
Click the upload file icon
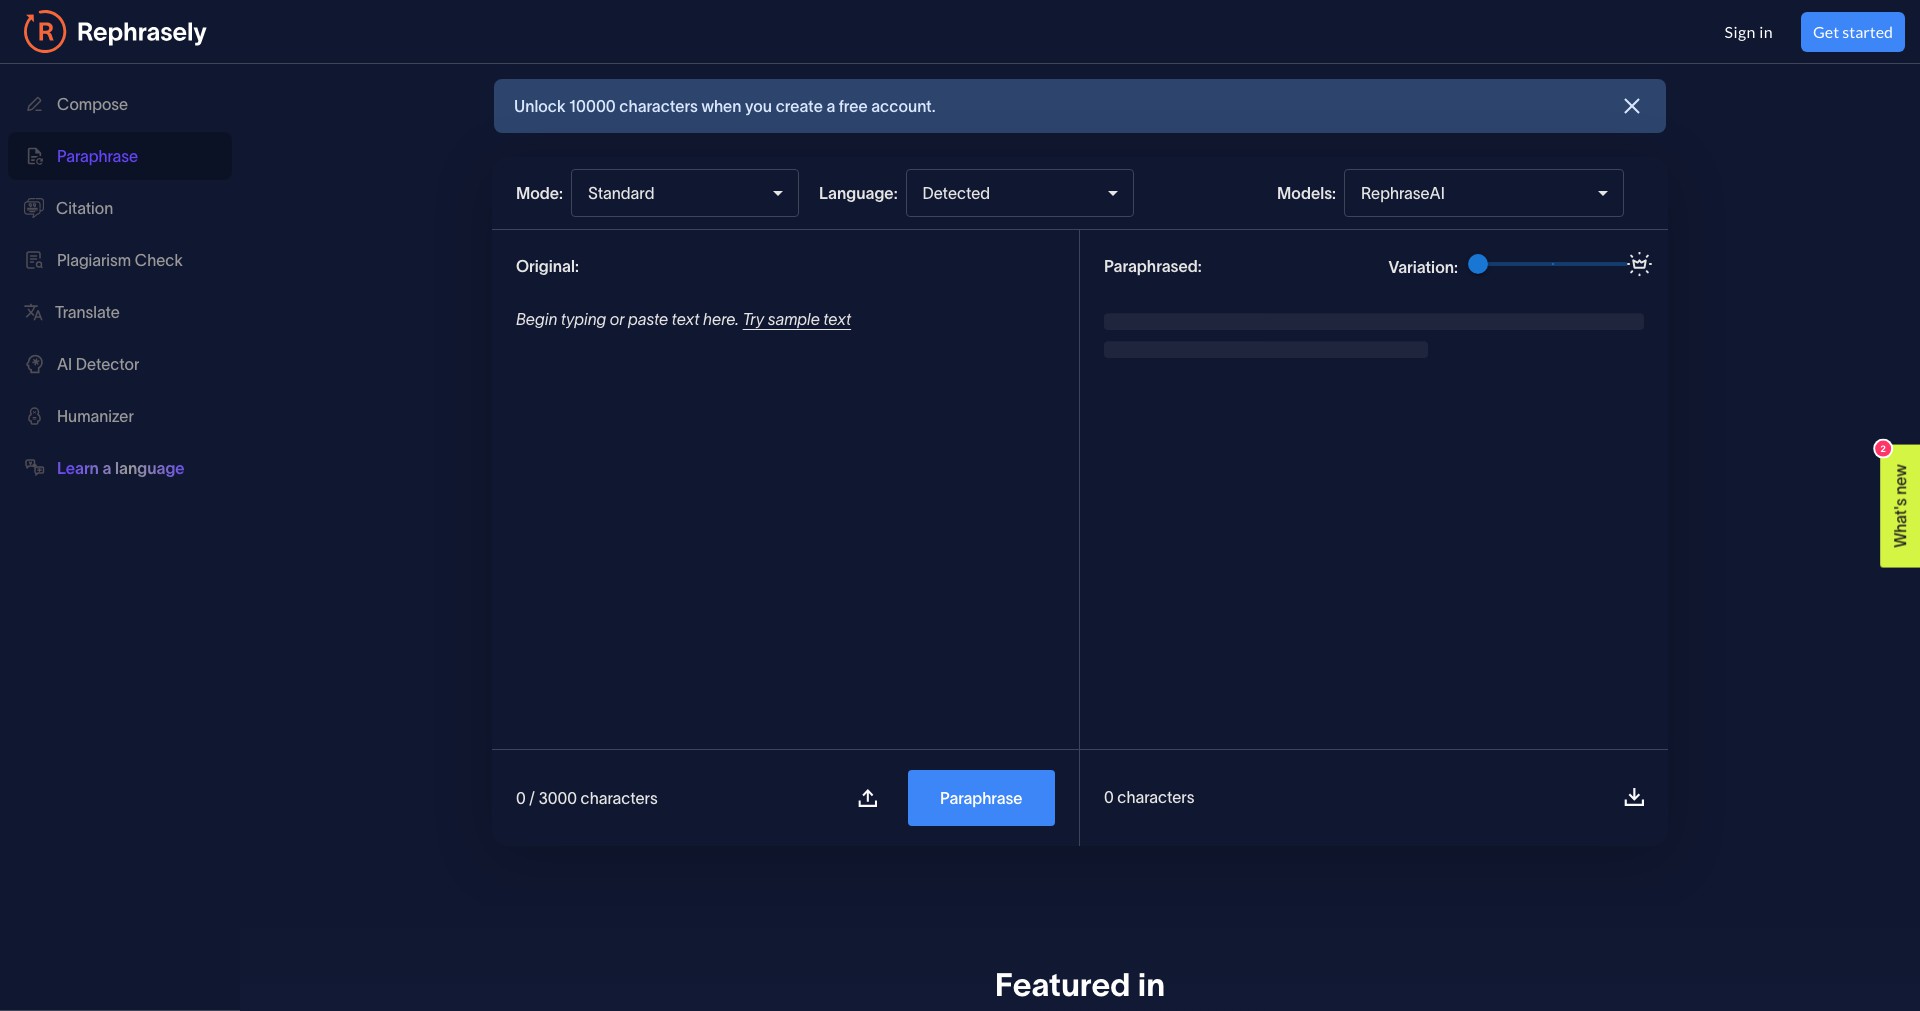pyautogui.click(x=868, y=798)
